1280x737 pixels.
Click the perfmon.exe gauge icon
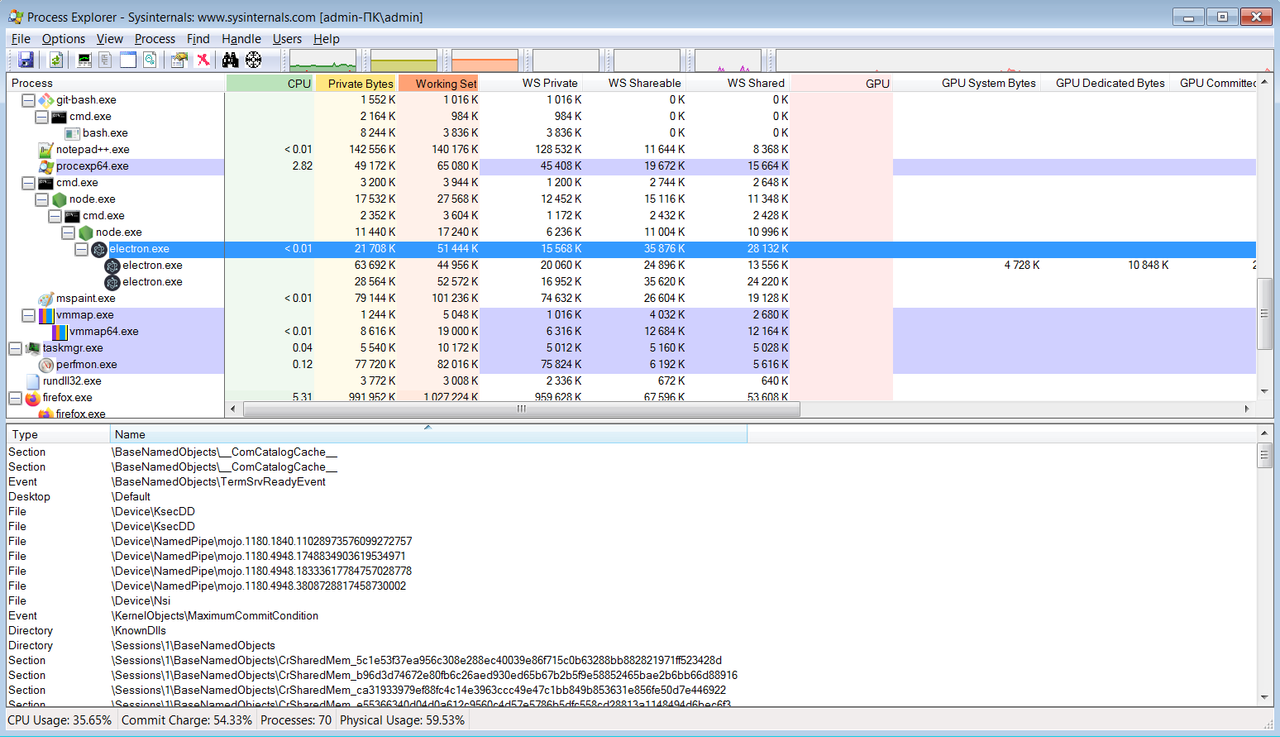(46, 364)
